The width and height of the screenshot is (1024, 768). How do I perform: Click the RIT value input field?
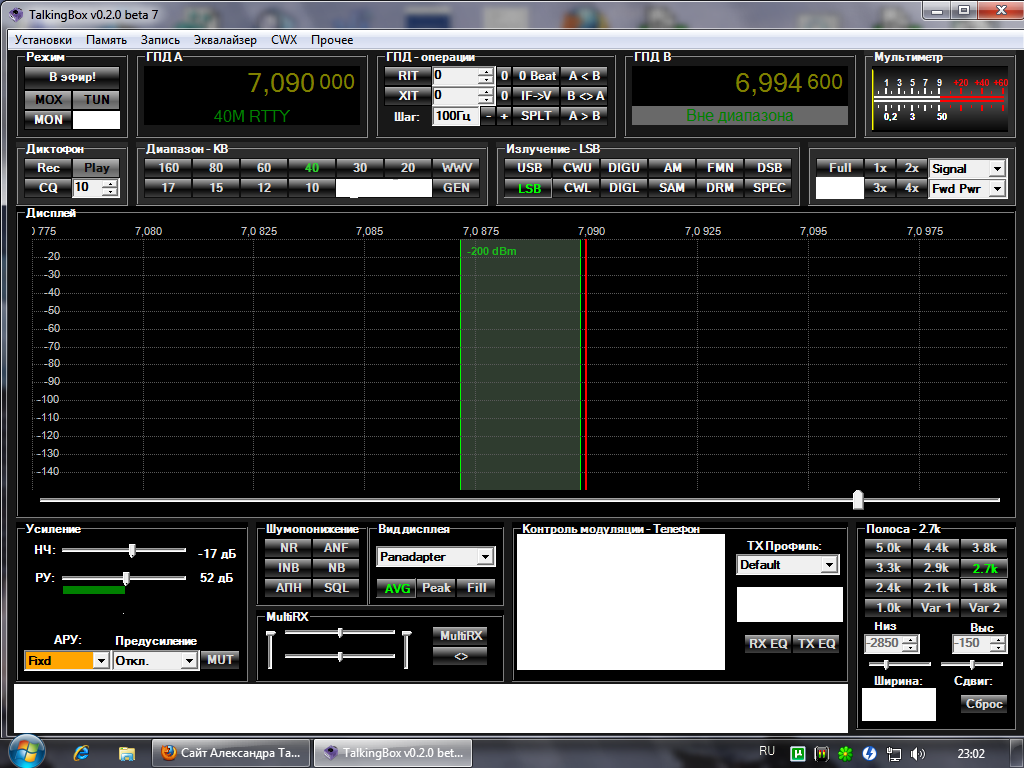(455, 76)
